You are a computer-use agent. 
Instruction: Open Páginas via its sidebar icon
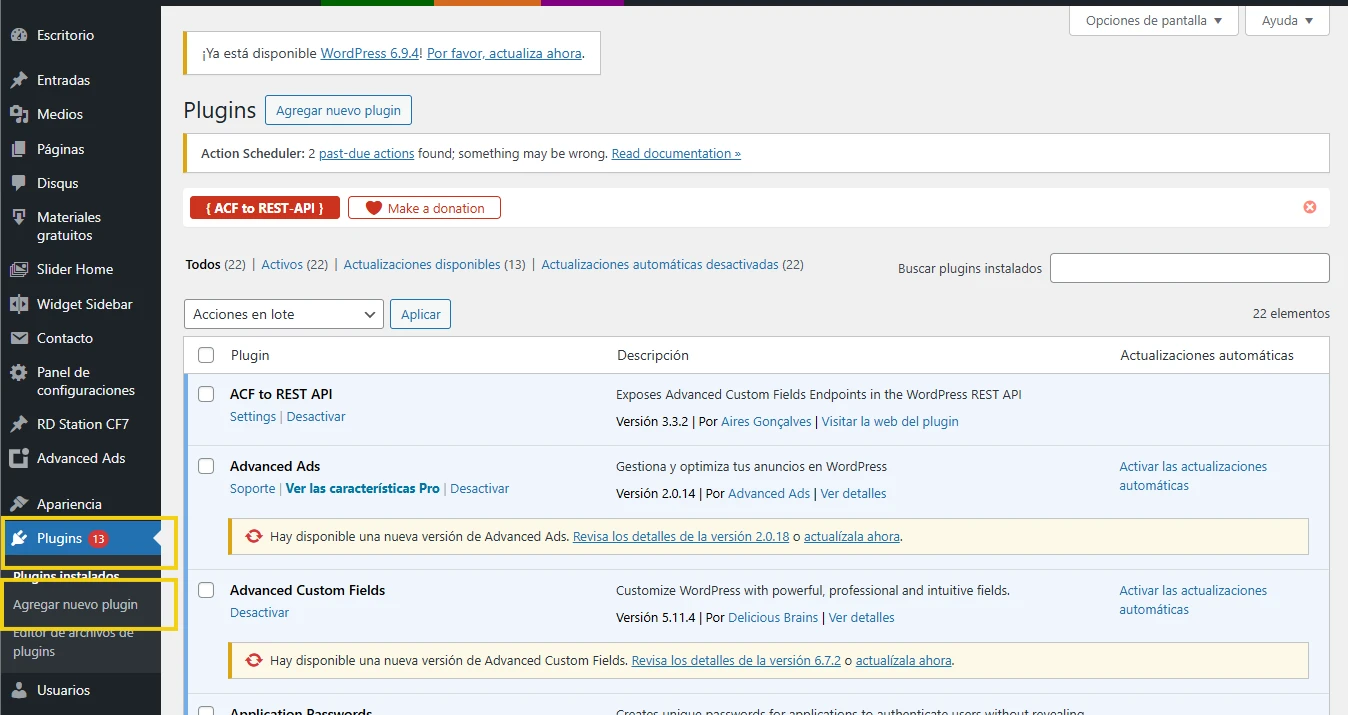(x=22, y=148)
